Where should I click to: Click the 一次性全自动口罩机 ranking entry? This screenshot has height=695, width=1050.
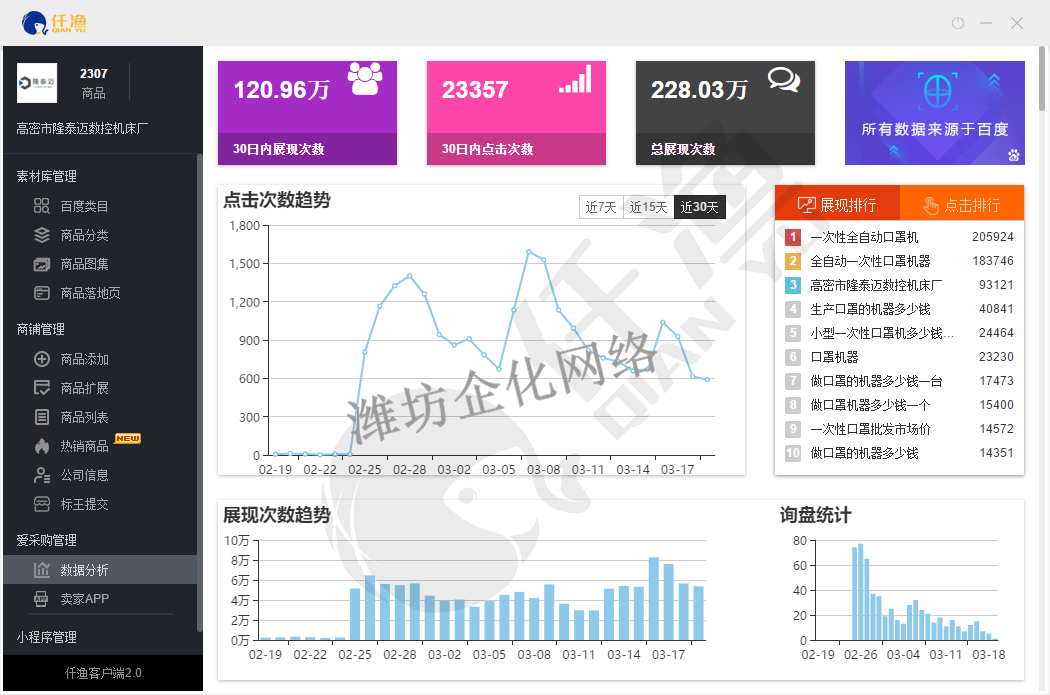click(863, 237)
